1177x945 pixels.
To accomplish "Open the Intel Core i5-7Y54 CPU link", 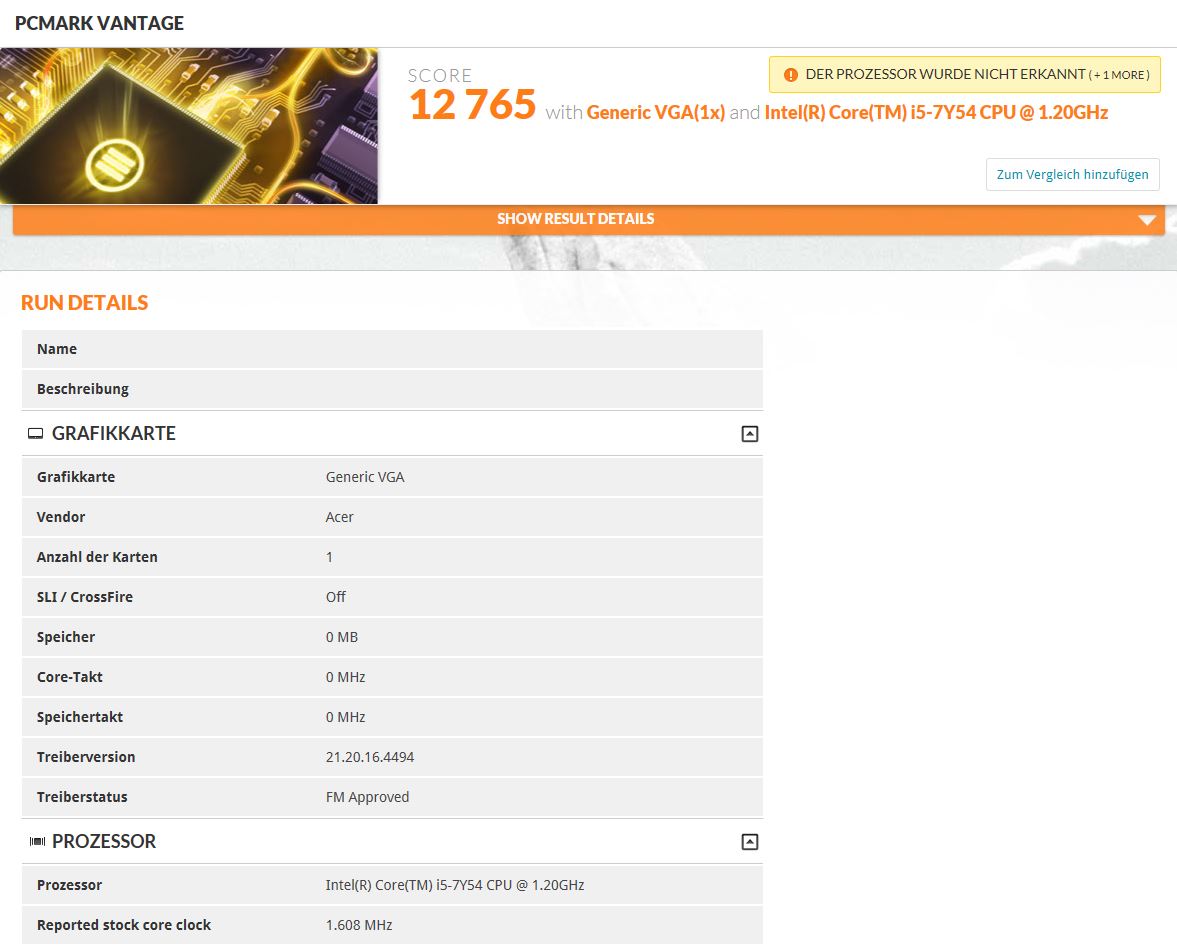I will [936, 113].
